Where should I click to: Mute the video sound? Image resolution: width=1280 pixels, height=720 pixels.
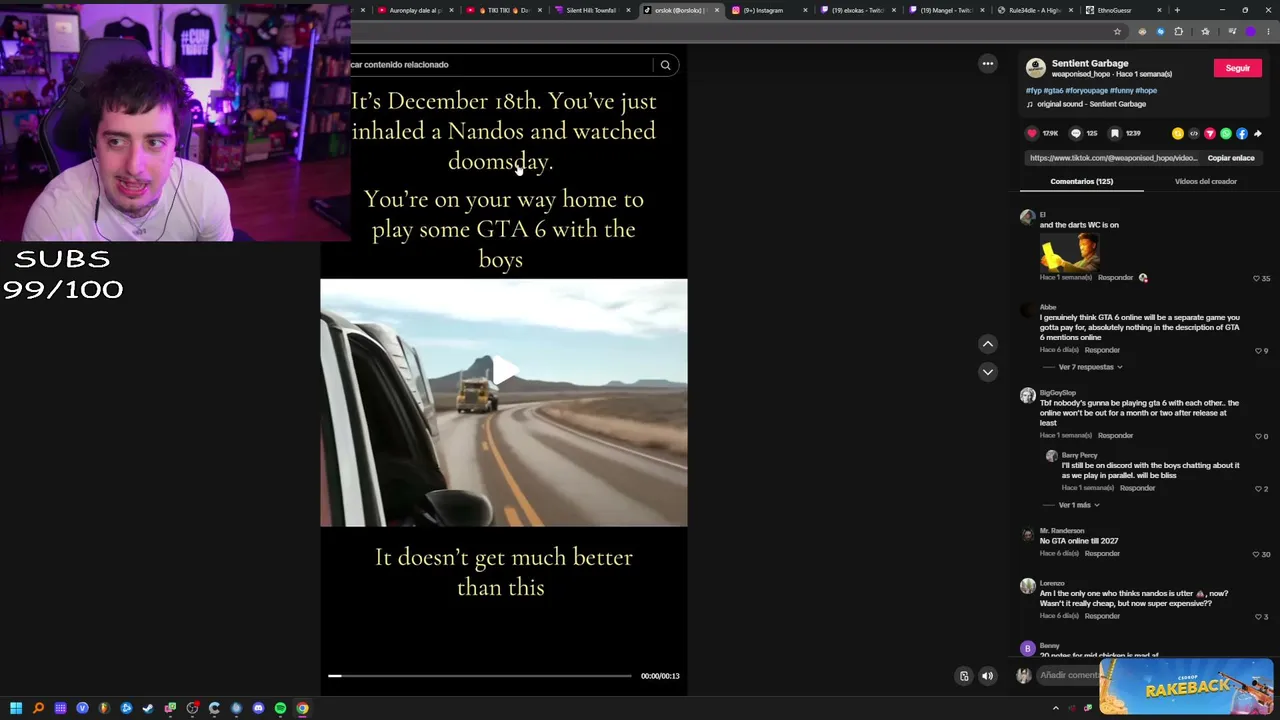pos(988,676)
